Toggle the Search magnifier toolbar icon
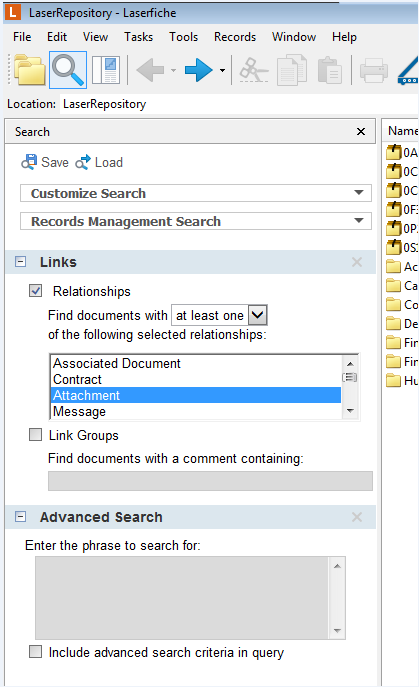This screenshot has height=687, width=419. click(x=68, y=70)
